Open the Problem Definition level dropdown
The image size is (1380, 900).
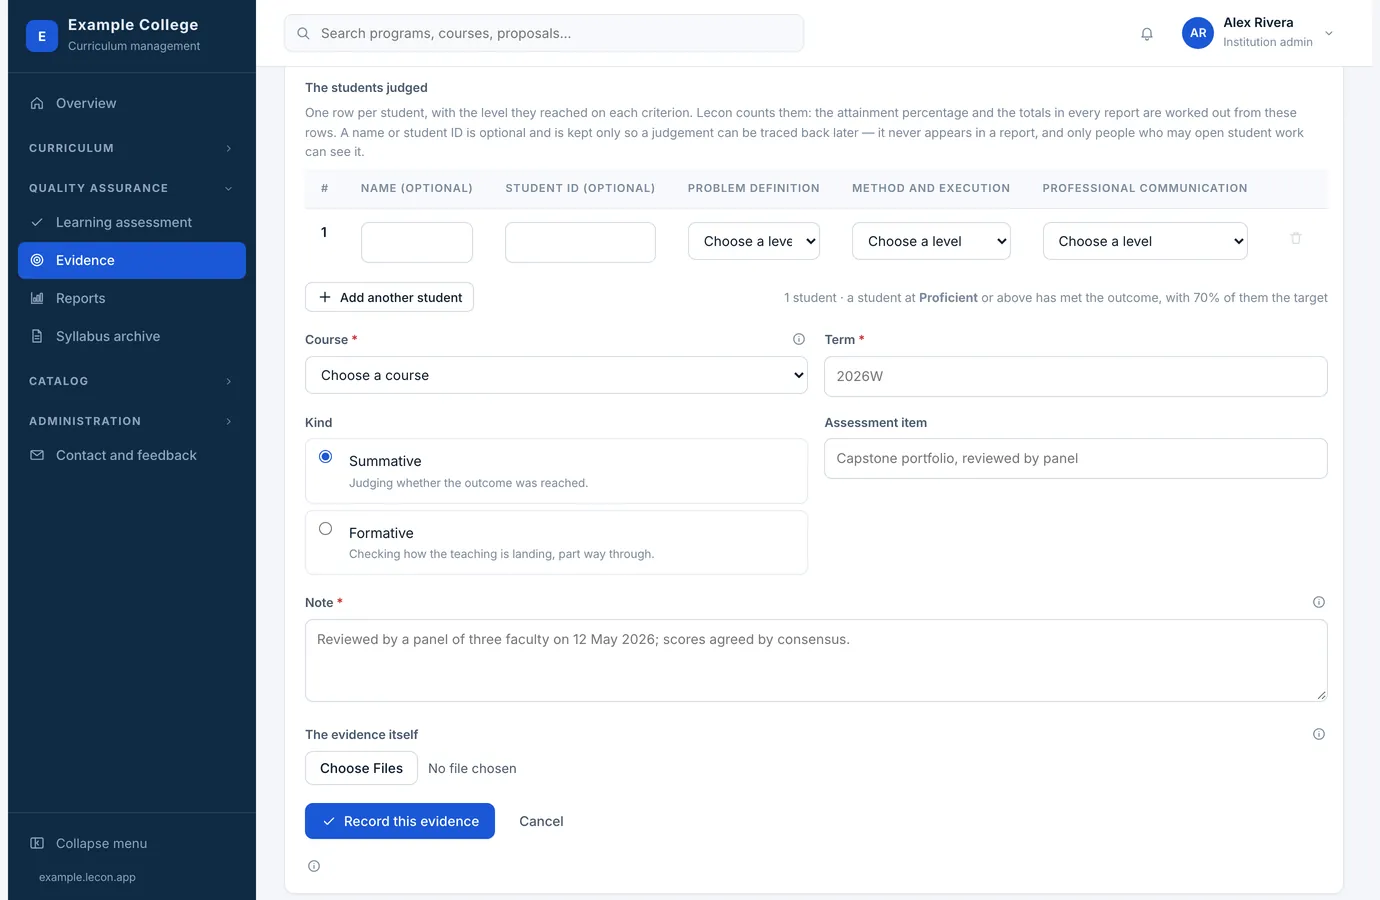754,241
